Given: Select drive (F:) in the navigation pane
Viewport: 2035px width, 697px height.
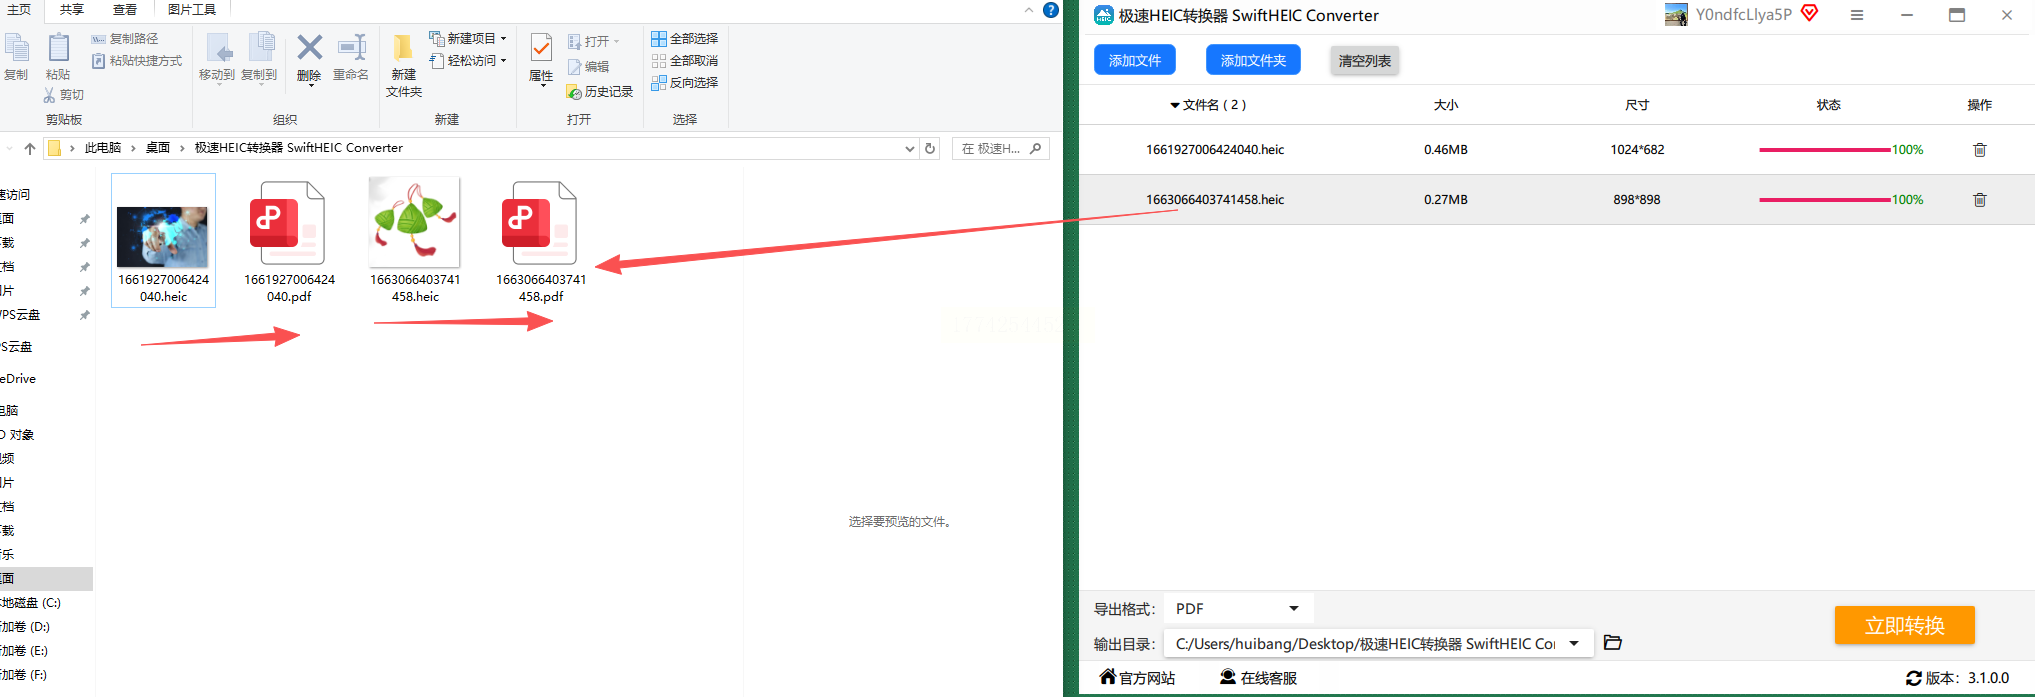Looking at the screenshot, I should [24, 675].
